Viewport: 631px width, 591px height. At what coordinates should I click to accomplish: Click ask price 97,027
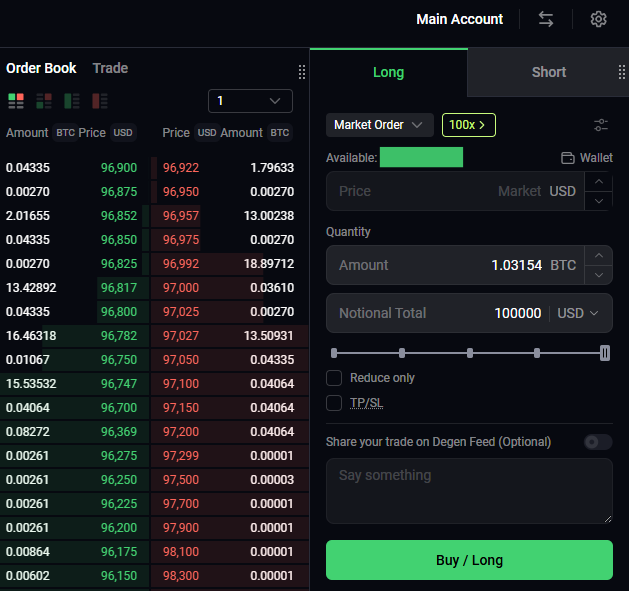click(x=181, y=336)
